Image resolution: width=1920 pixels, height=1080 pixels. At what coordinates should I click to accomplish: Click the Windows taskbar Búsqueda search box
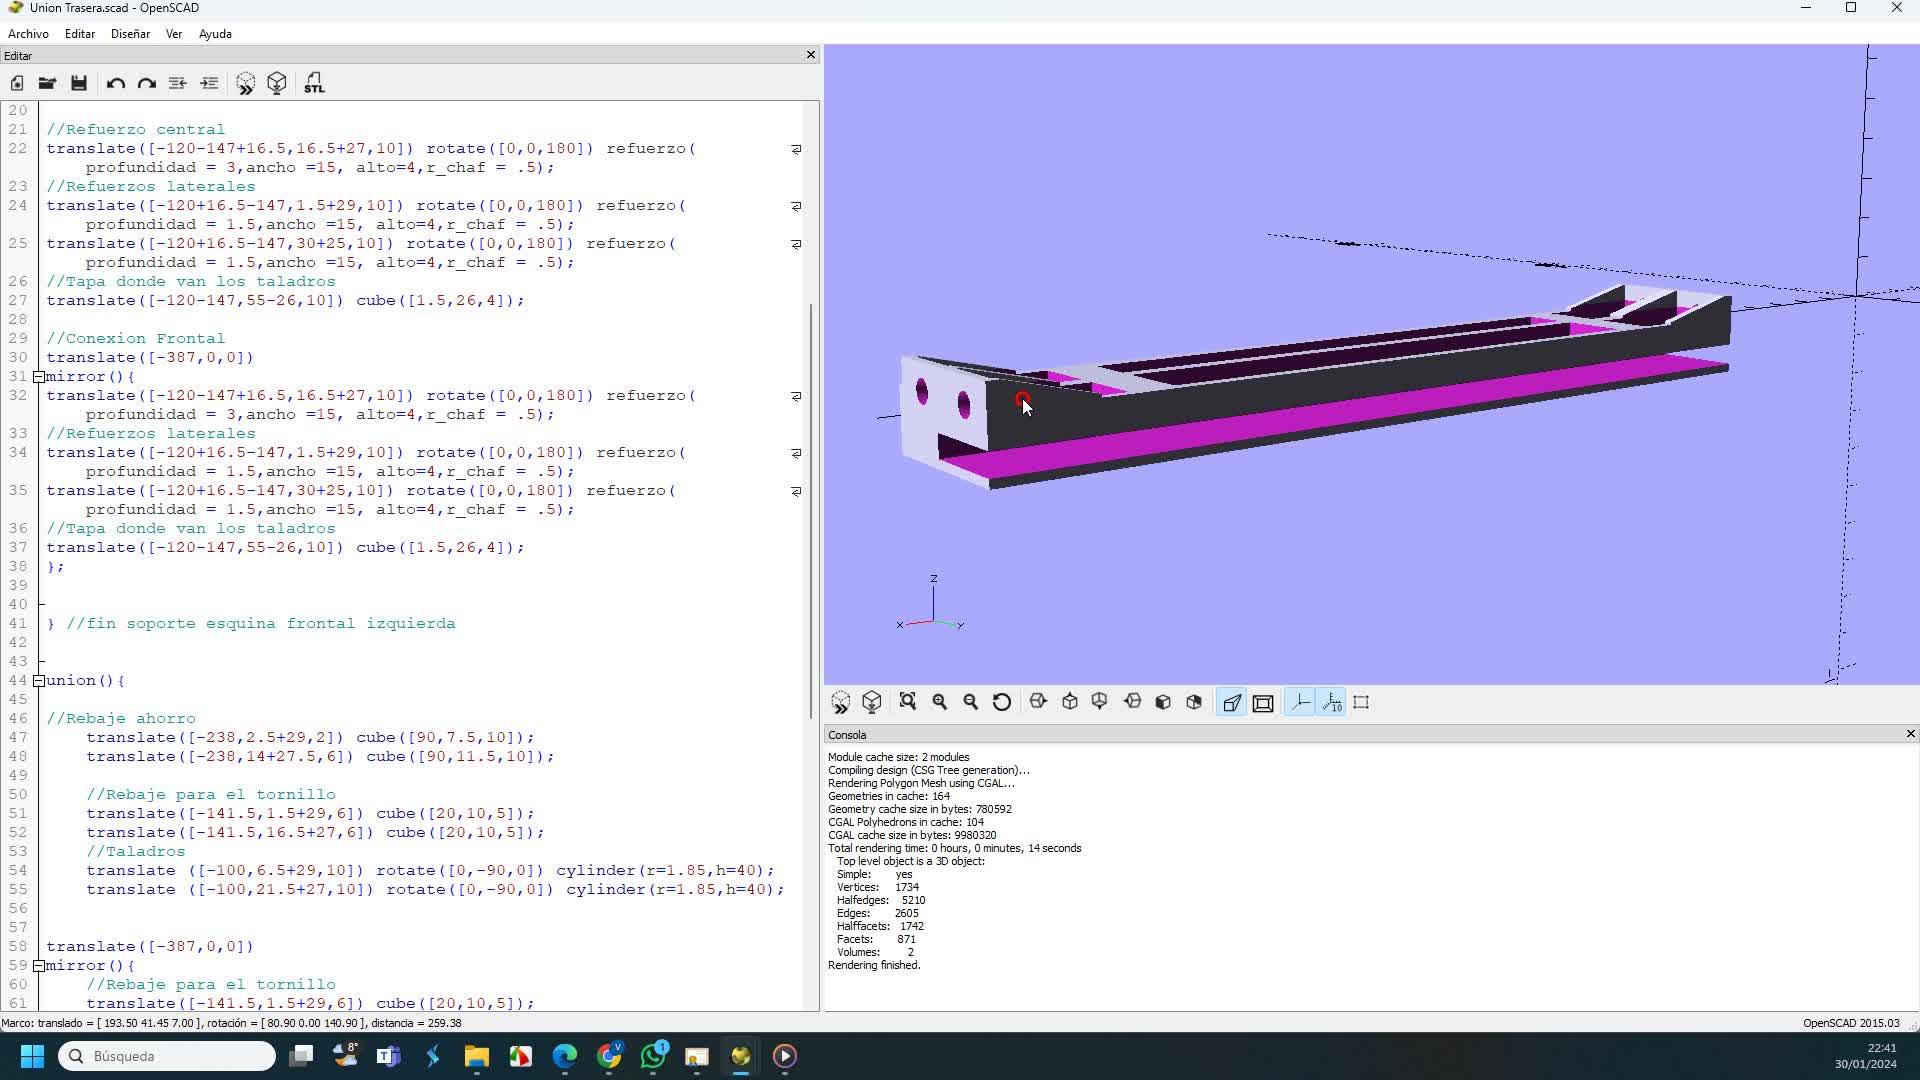point(167,1056)
